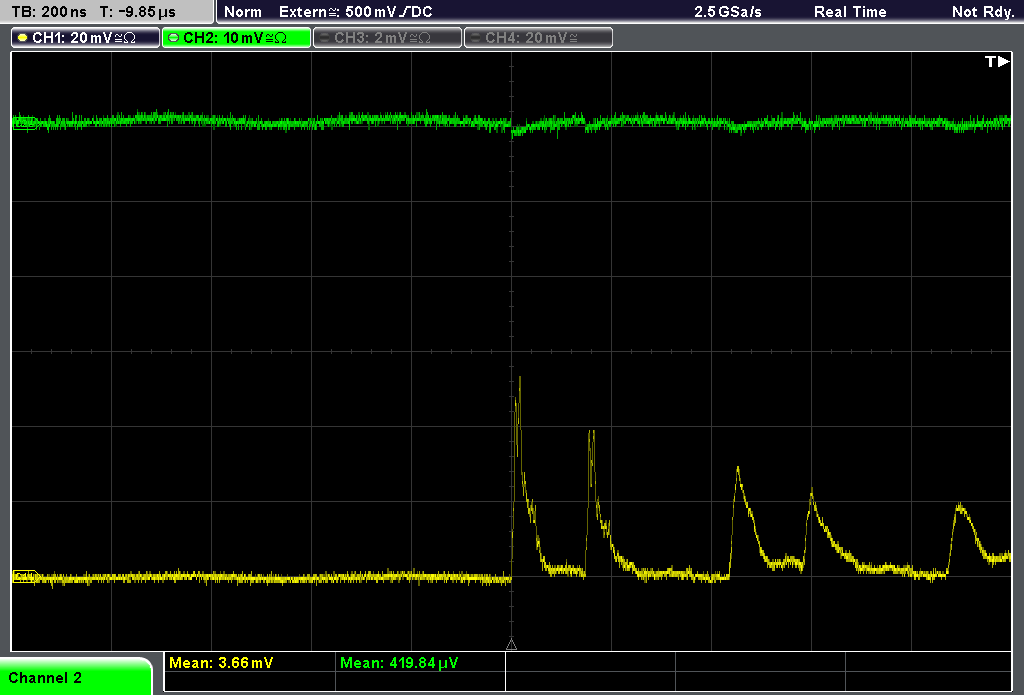The image size is (1024, 695).
Task: Click the T: -9.85 µs trigger time readout
Action: 138,12
